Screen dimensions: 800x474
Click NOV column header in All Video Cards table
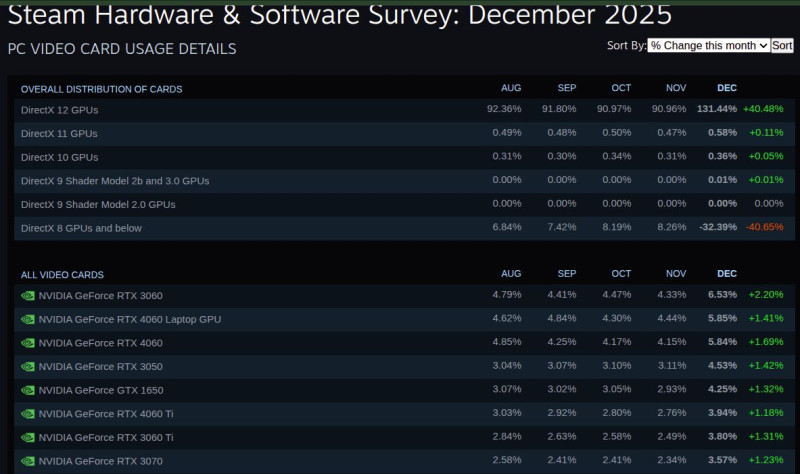coord(676,274)
